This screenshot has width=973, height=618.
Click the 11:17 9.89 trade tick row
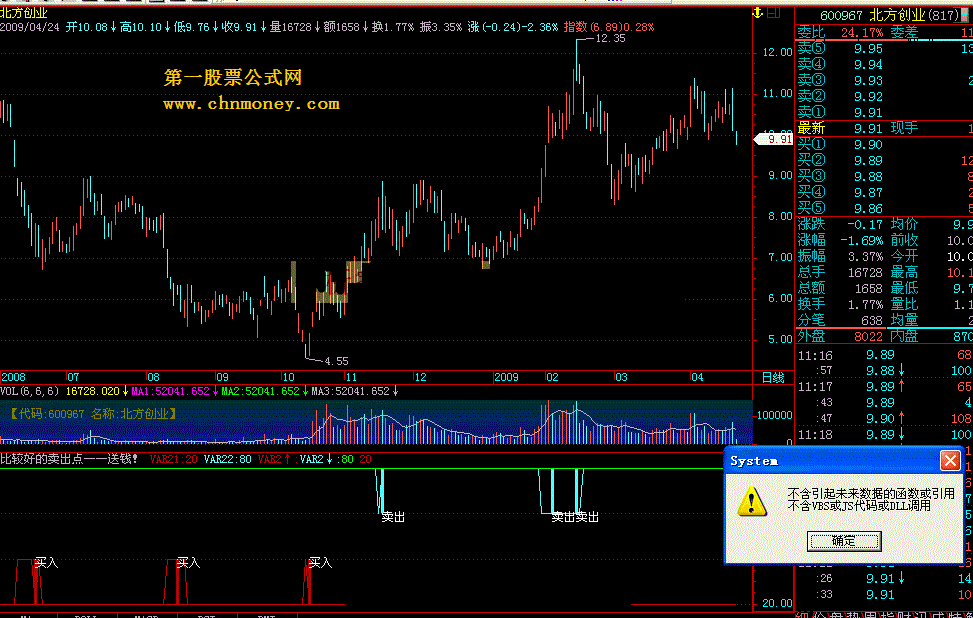884,387
